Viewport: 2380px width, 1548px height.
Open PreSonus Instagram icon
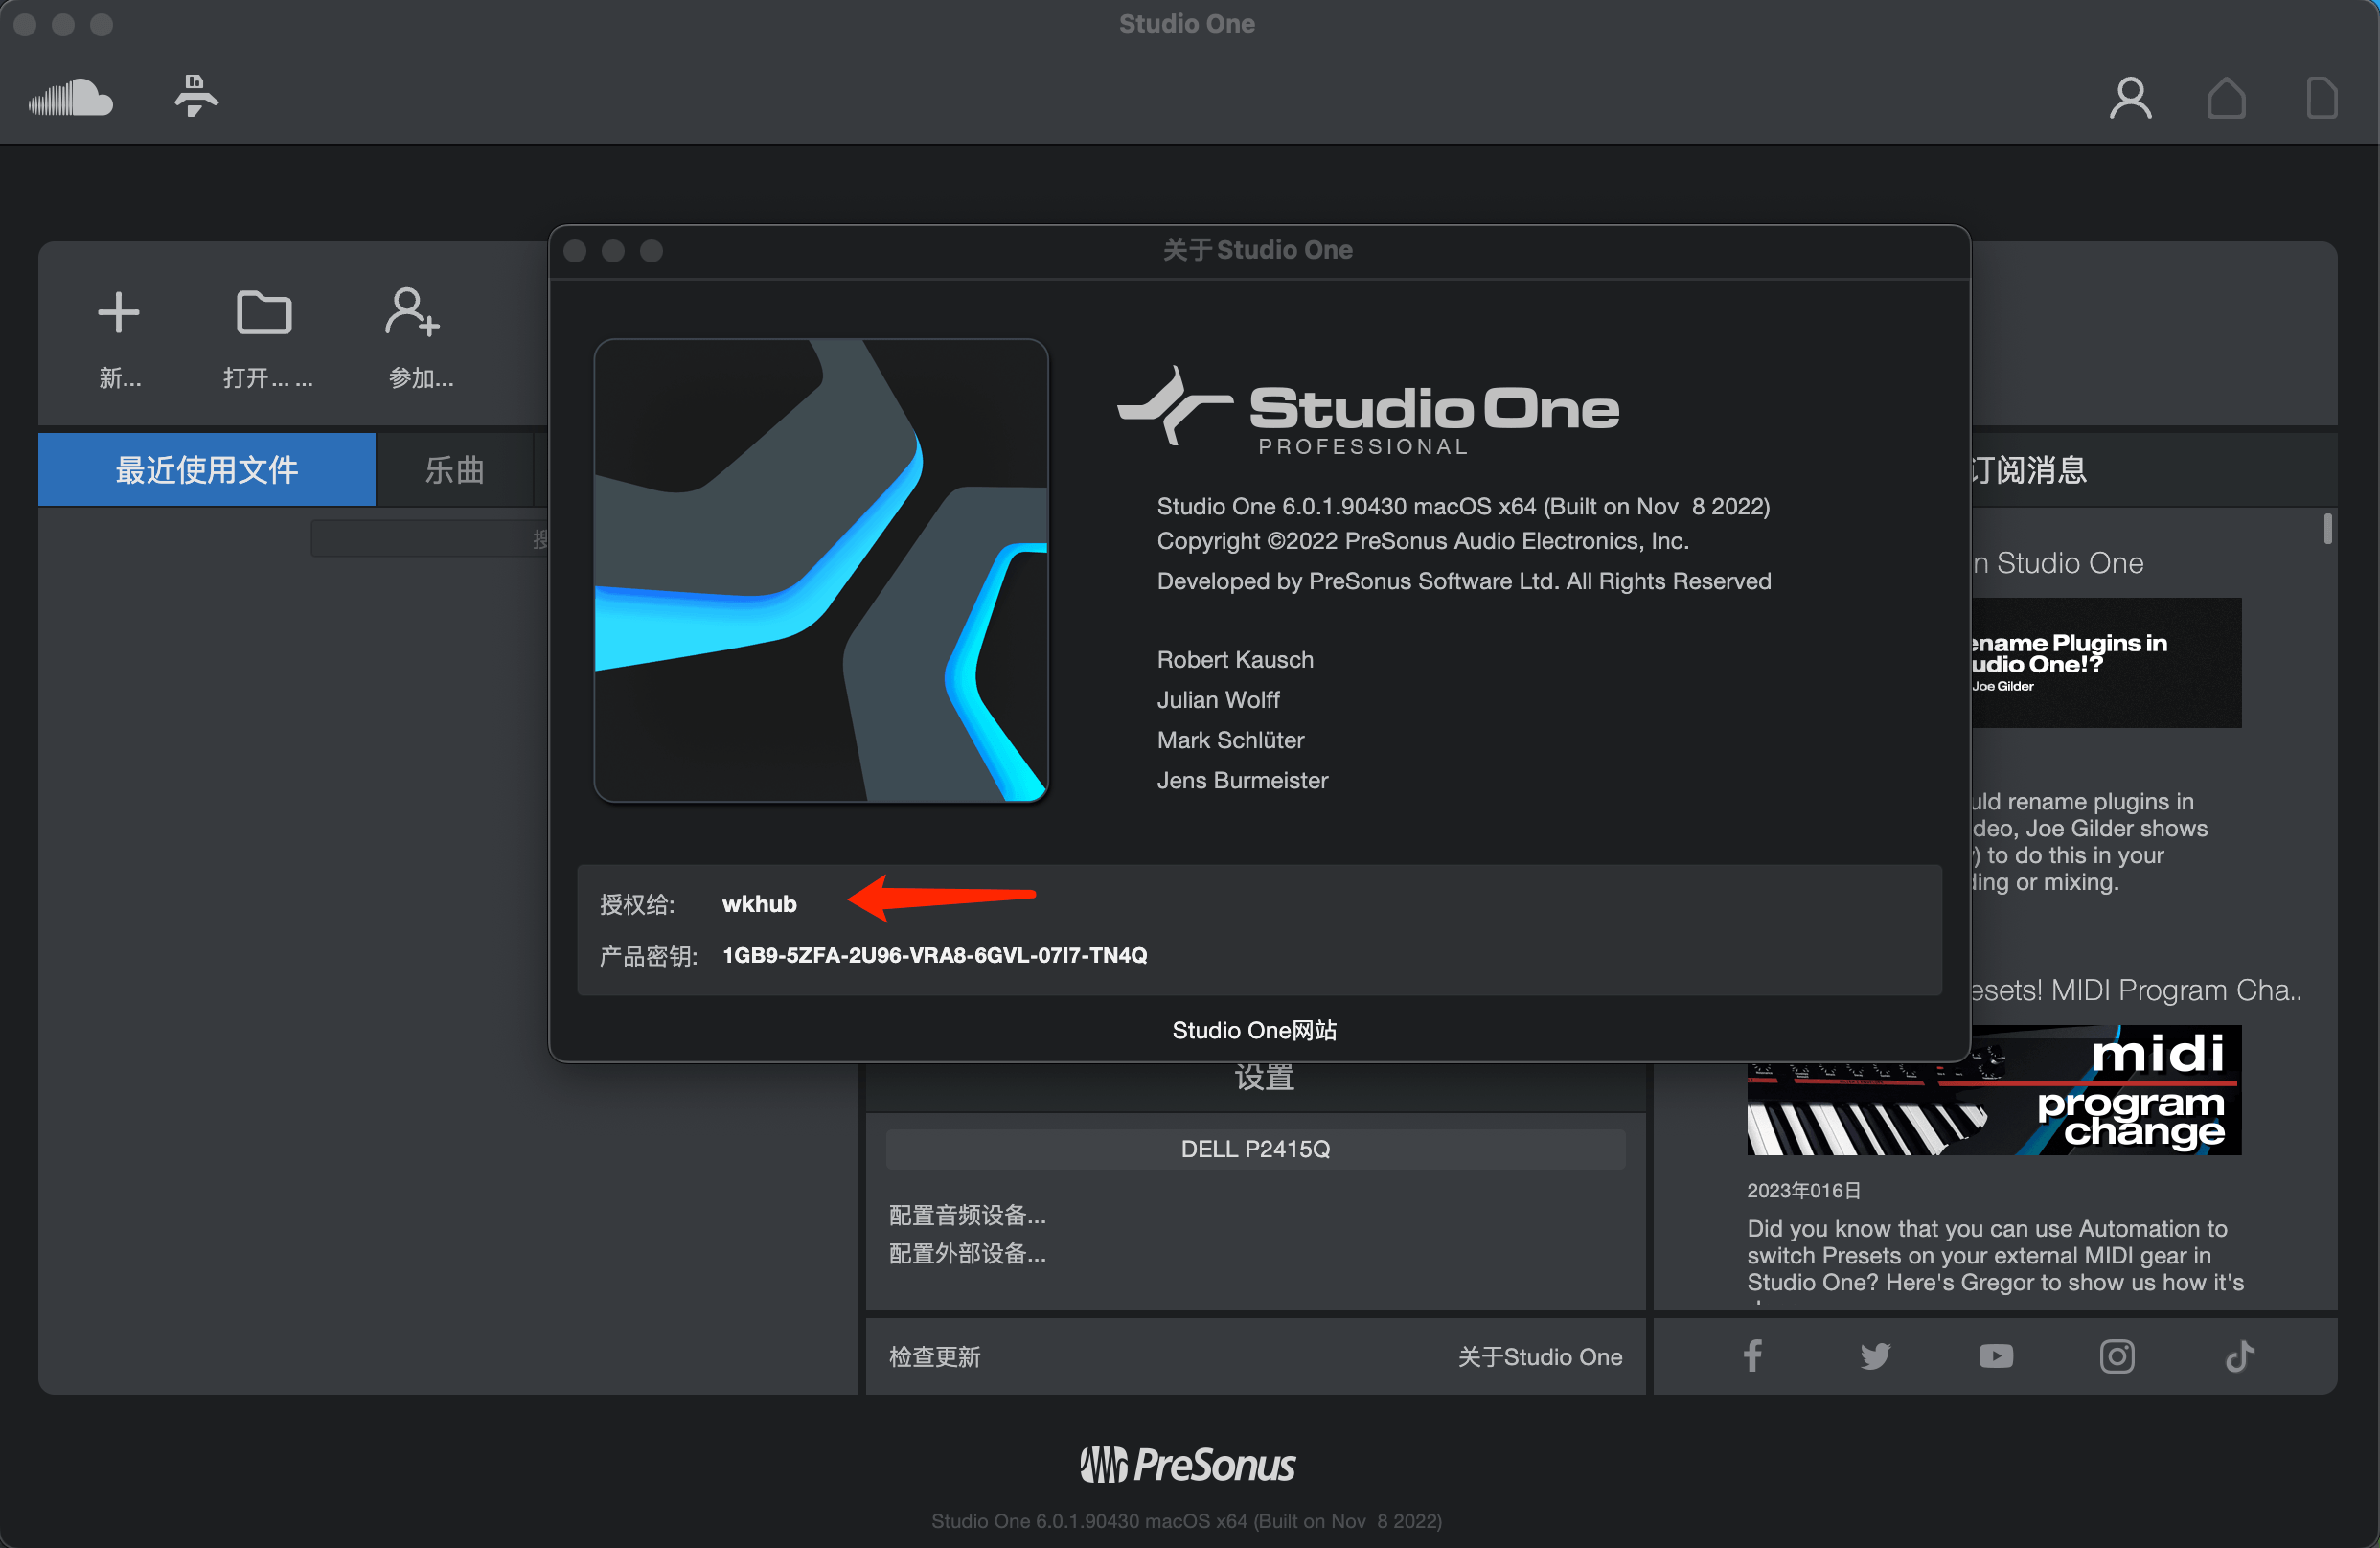(x=2117, y=1356)
